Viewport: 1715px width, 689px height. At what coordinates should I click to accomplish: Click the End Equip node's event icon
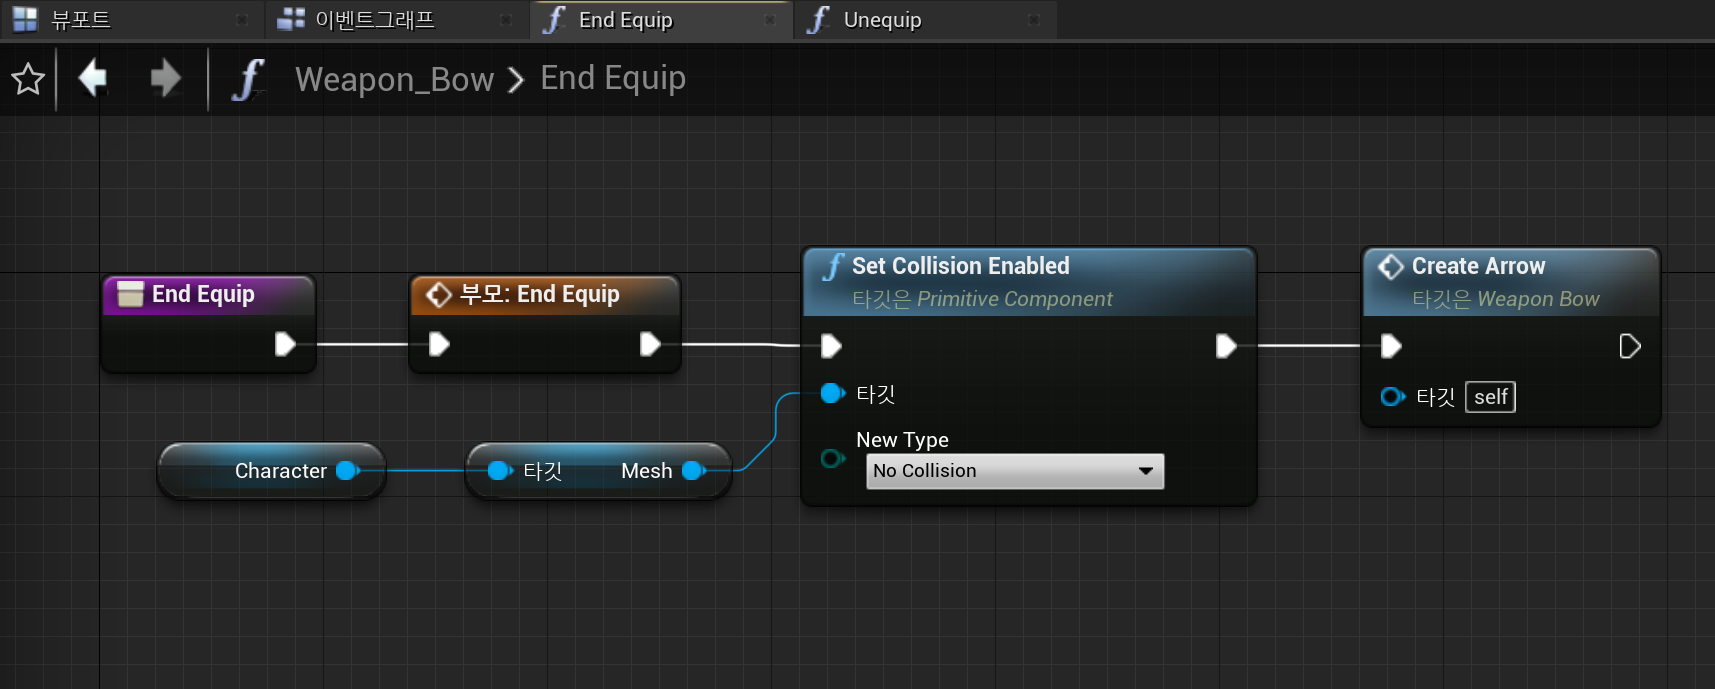click(x=130, y=294)
